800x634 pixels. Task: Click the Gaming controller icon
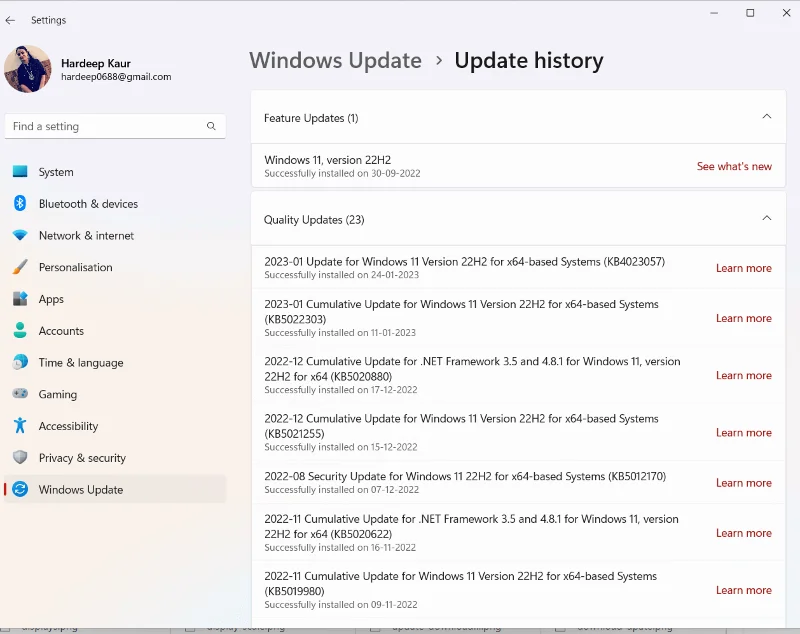[20, 393]
